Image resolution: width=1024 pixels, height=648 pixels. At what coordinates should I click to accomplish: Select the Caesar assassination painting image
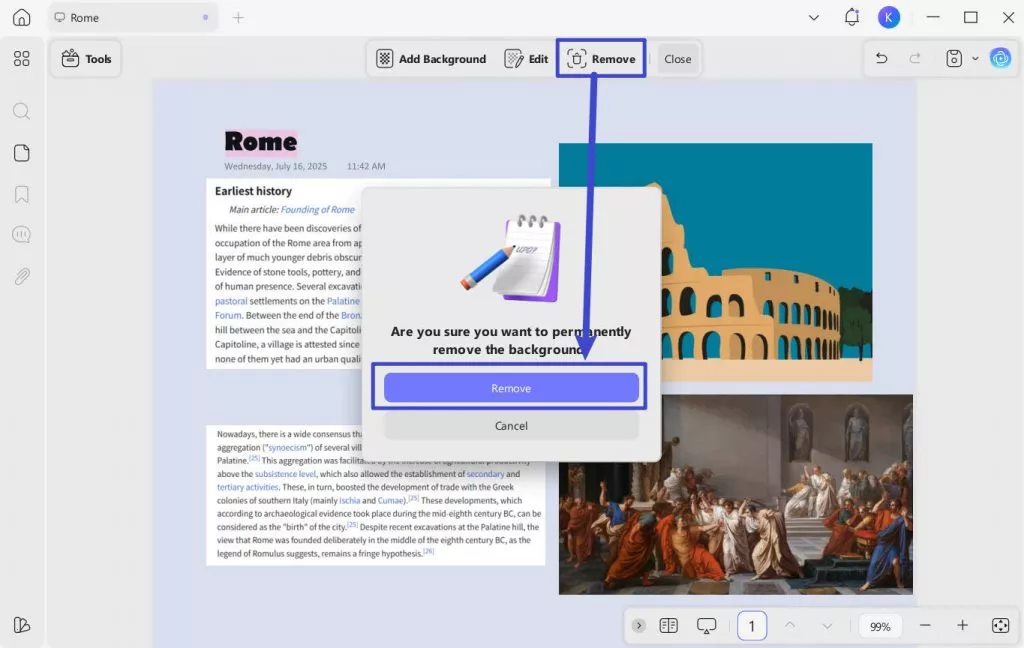(736, 494)
